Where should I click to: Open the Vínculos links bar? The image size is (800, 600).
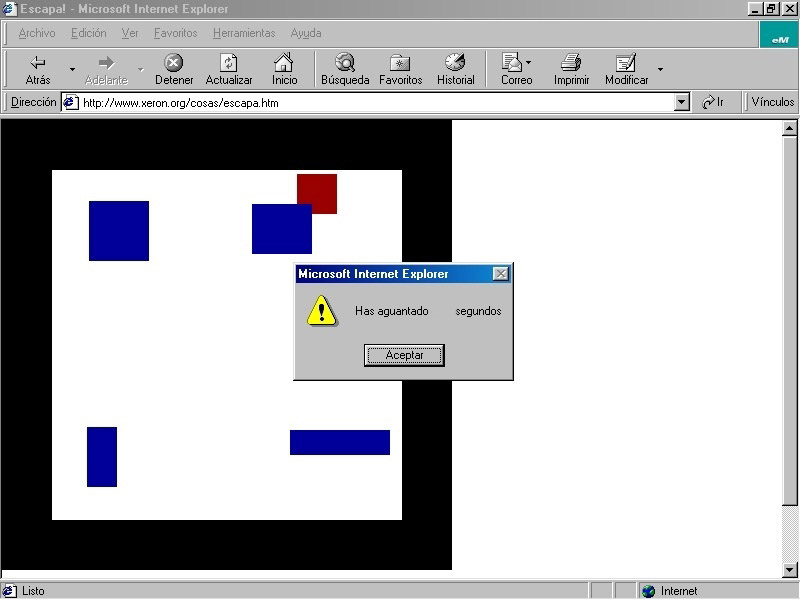pyautogui.click(x=772, y=102)
